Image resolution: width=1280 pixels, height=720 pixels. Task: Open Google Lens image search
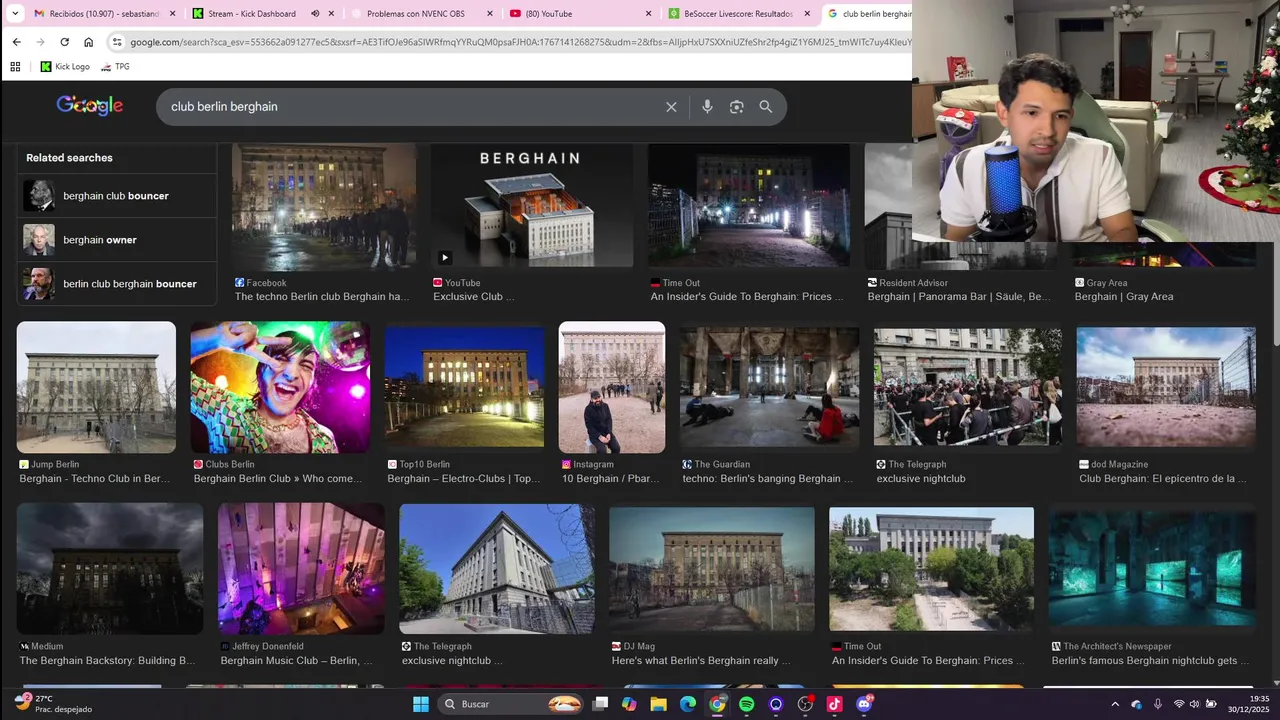coord(736,107)
